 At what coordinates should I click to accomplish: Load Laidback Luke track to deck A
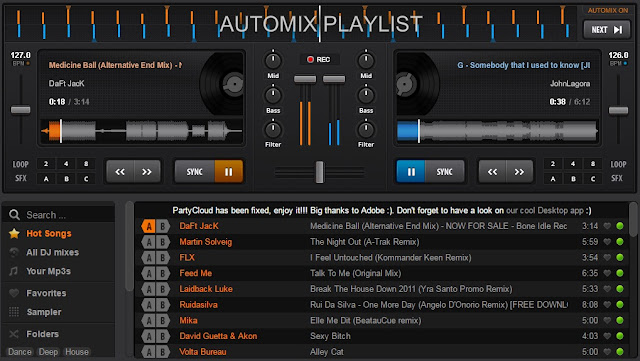[149, 289]
